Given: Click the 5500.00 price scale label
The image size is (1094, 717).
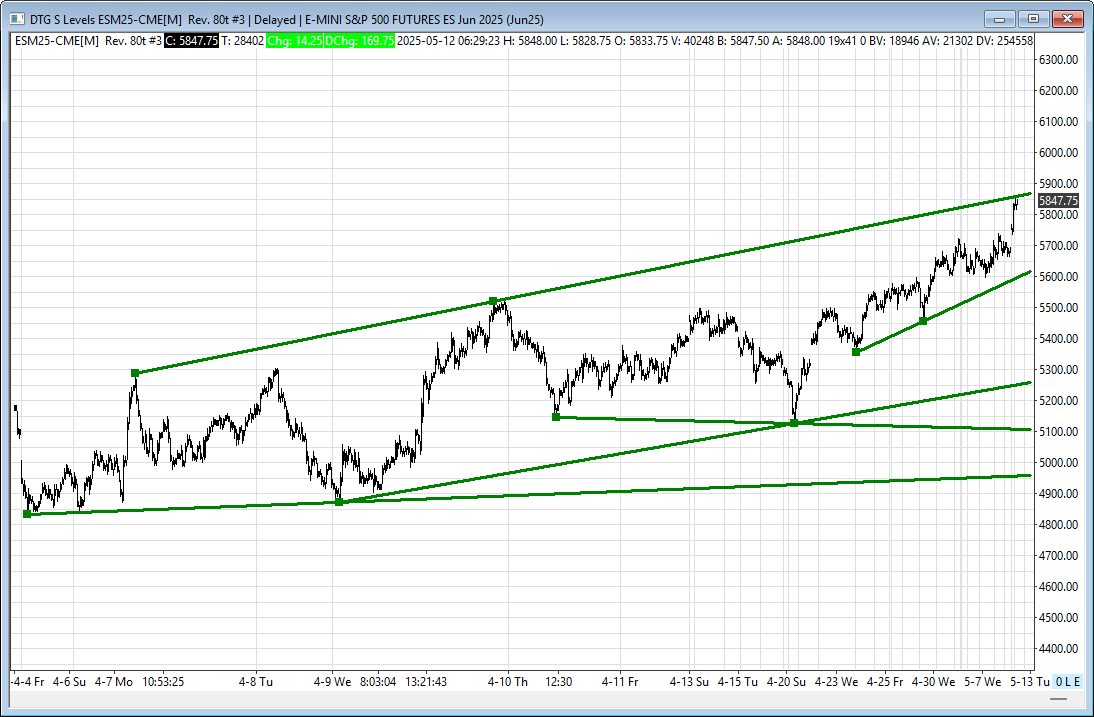Looking at the screenshot, I should tap(1058, 308).
